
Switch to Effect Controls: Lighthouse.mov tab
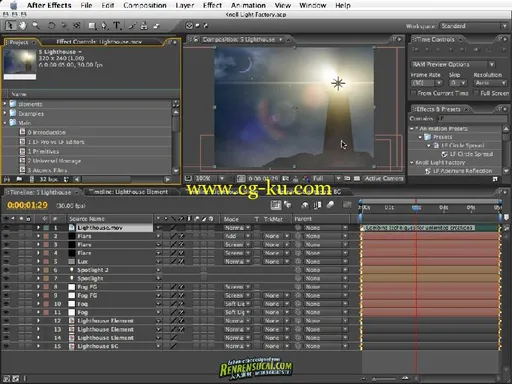coord(99,42)
